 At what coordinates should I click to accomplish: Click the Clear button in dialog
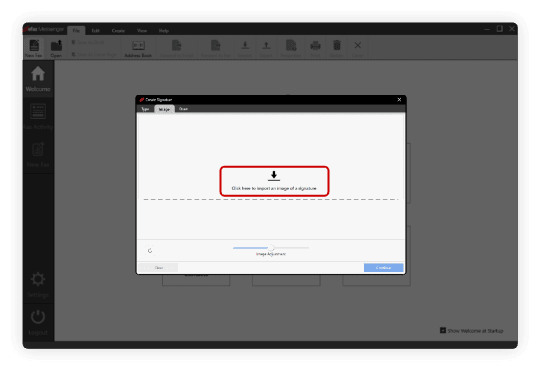158,268
